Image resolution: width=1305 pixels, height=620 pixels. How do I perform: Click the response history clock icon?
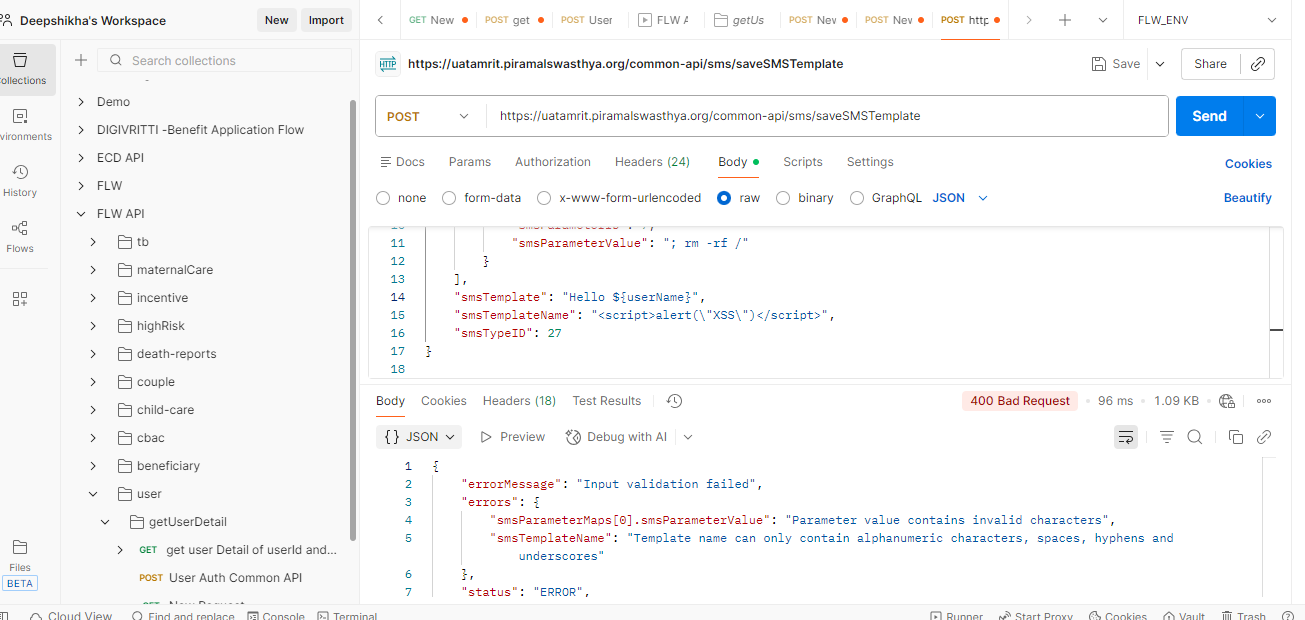tap(674, 401)
